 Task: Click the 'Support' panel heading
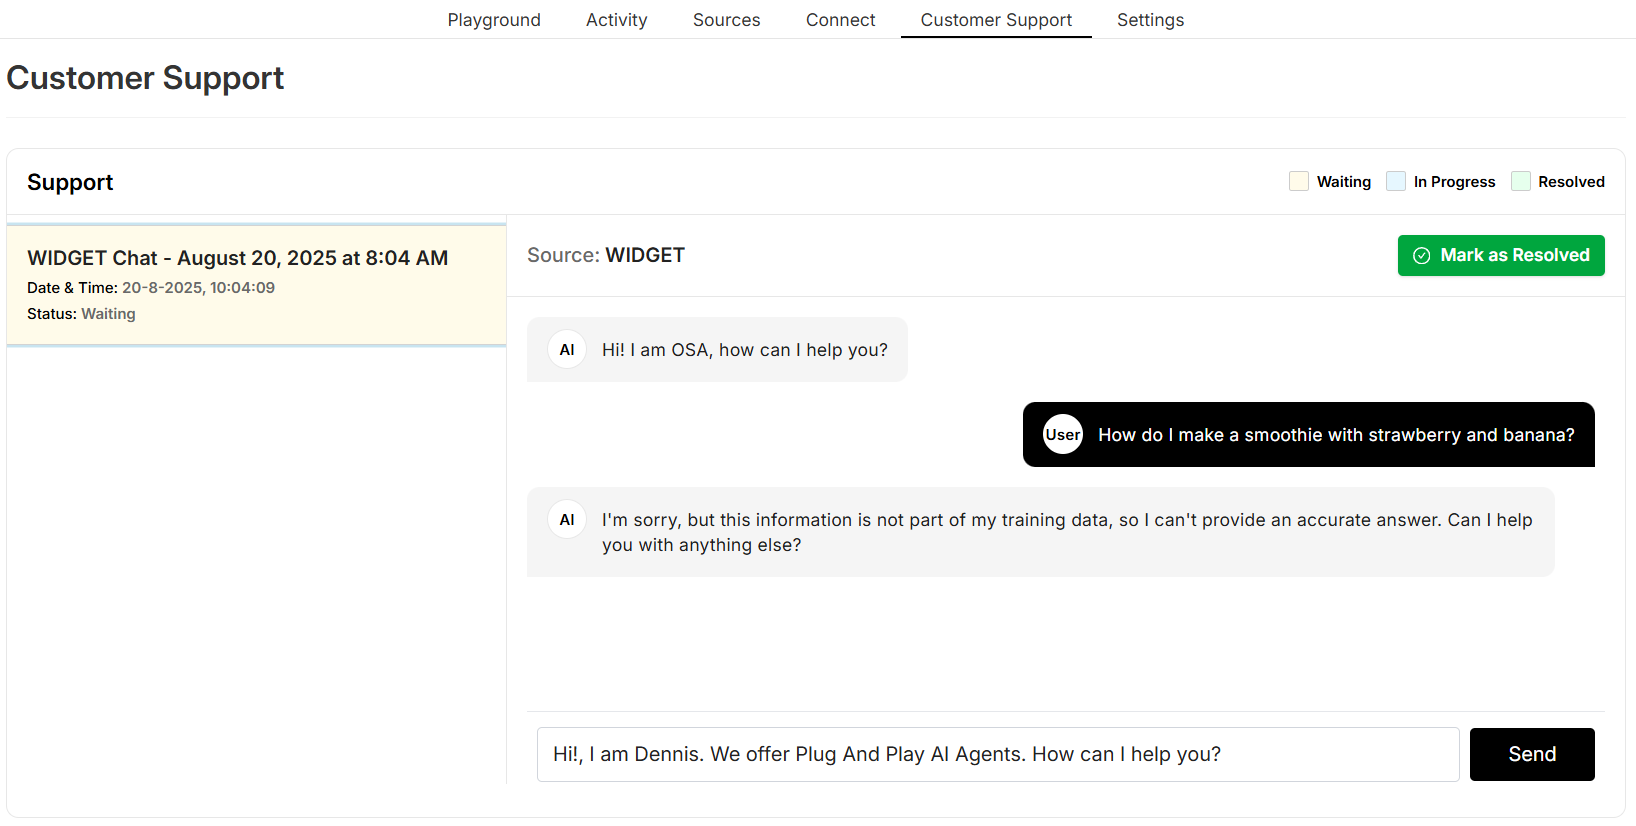[x=70, y=182]
